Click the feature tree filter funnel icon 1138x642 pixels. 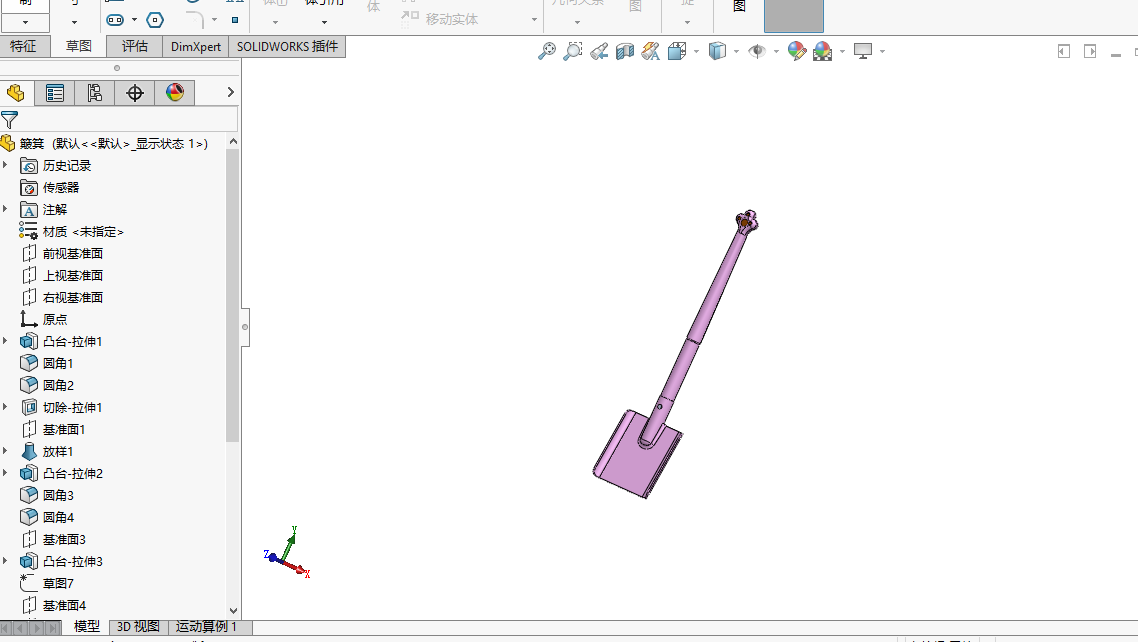point(9,120)
